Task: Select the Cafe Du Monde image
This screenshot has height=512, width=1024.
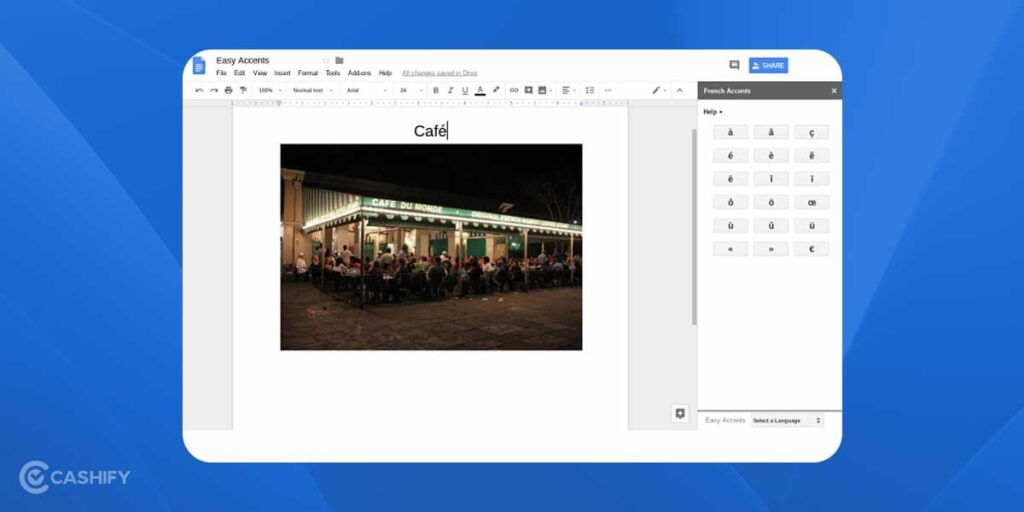Action: click(431, 247)
